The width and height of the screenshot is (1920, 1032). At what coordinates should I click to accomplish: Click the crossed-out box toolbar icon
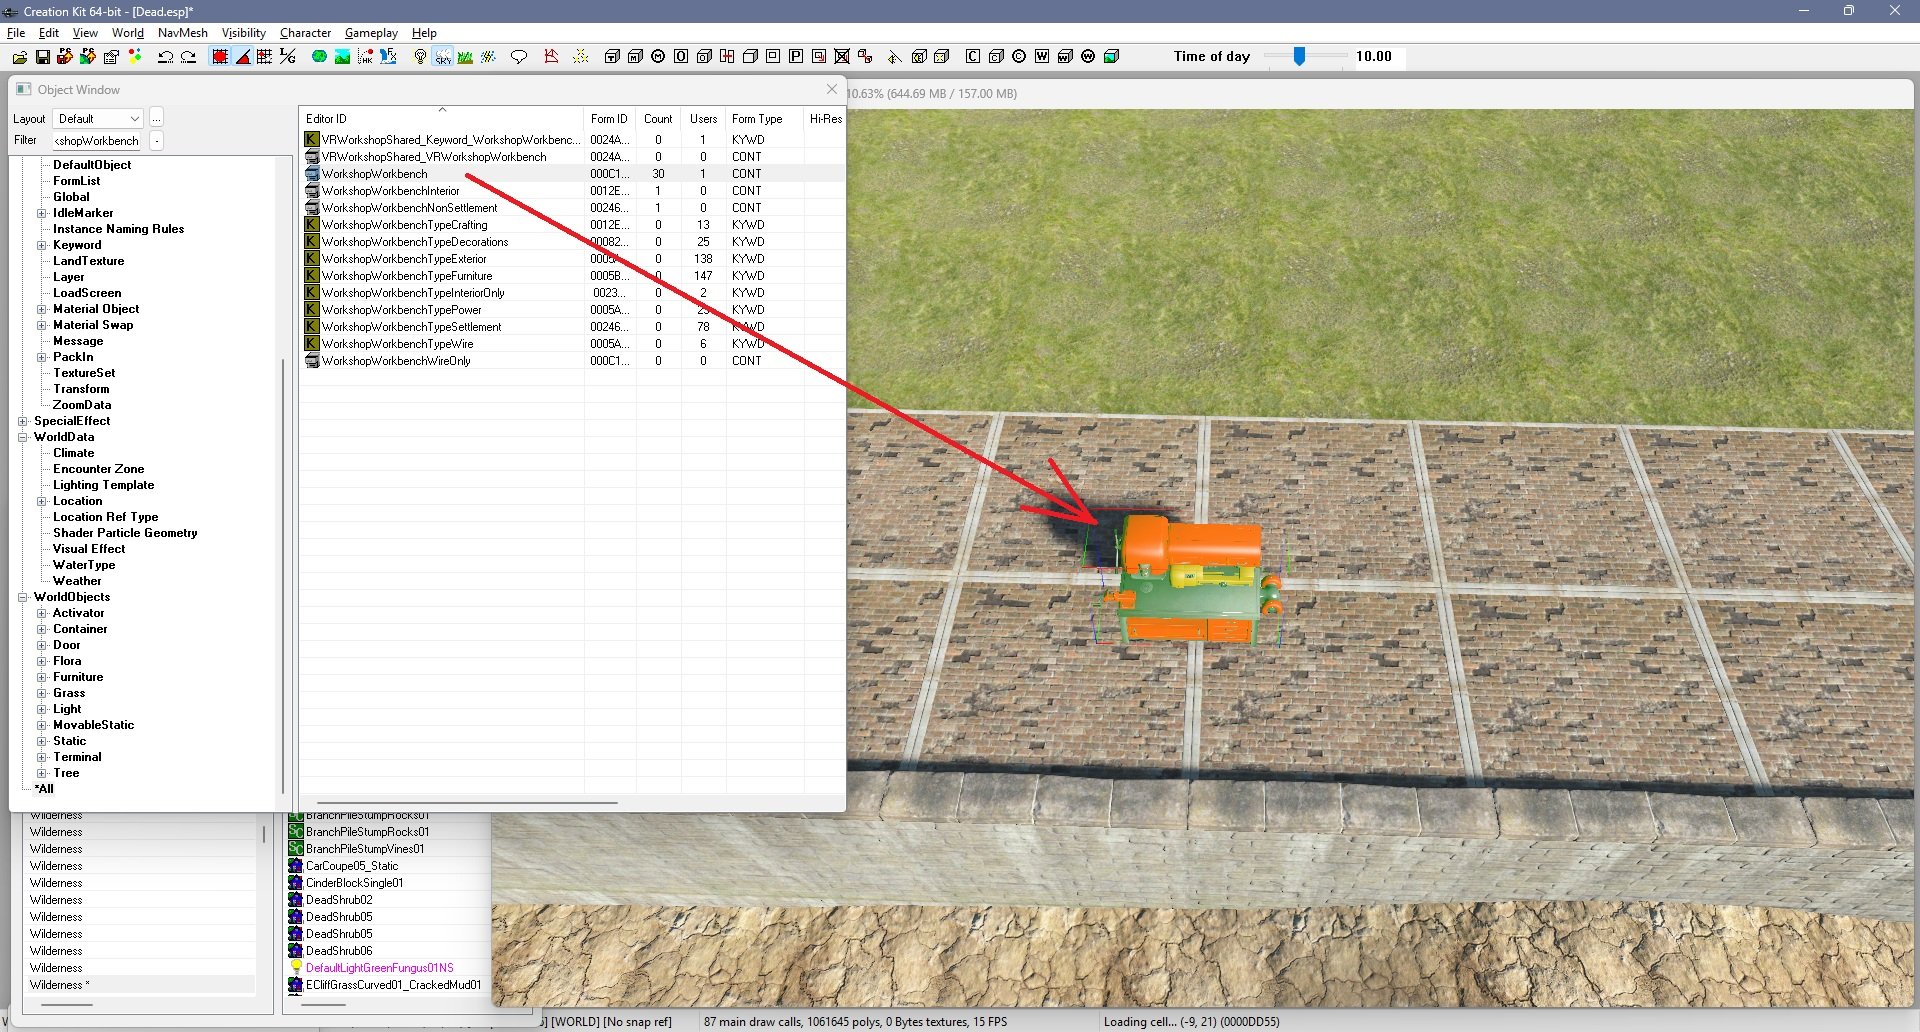tap(842, 57)
